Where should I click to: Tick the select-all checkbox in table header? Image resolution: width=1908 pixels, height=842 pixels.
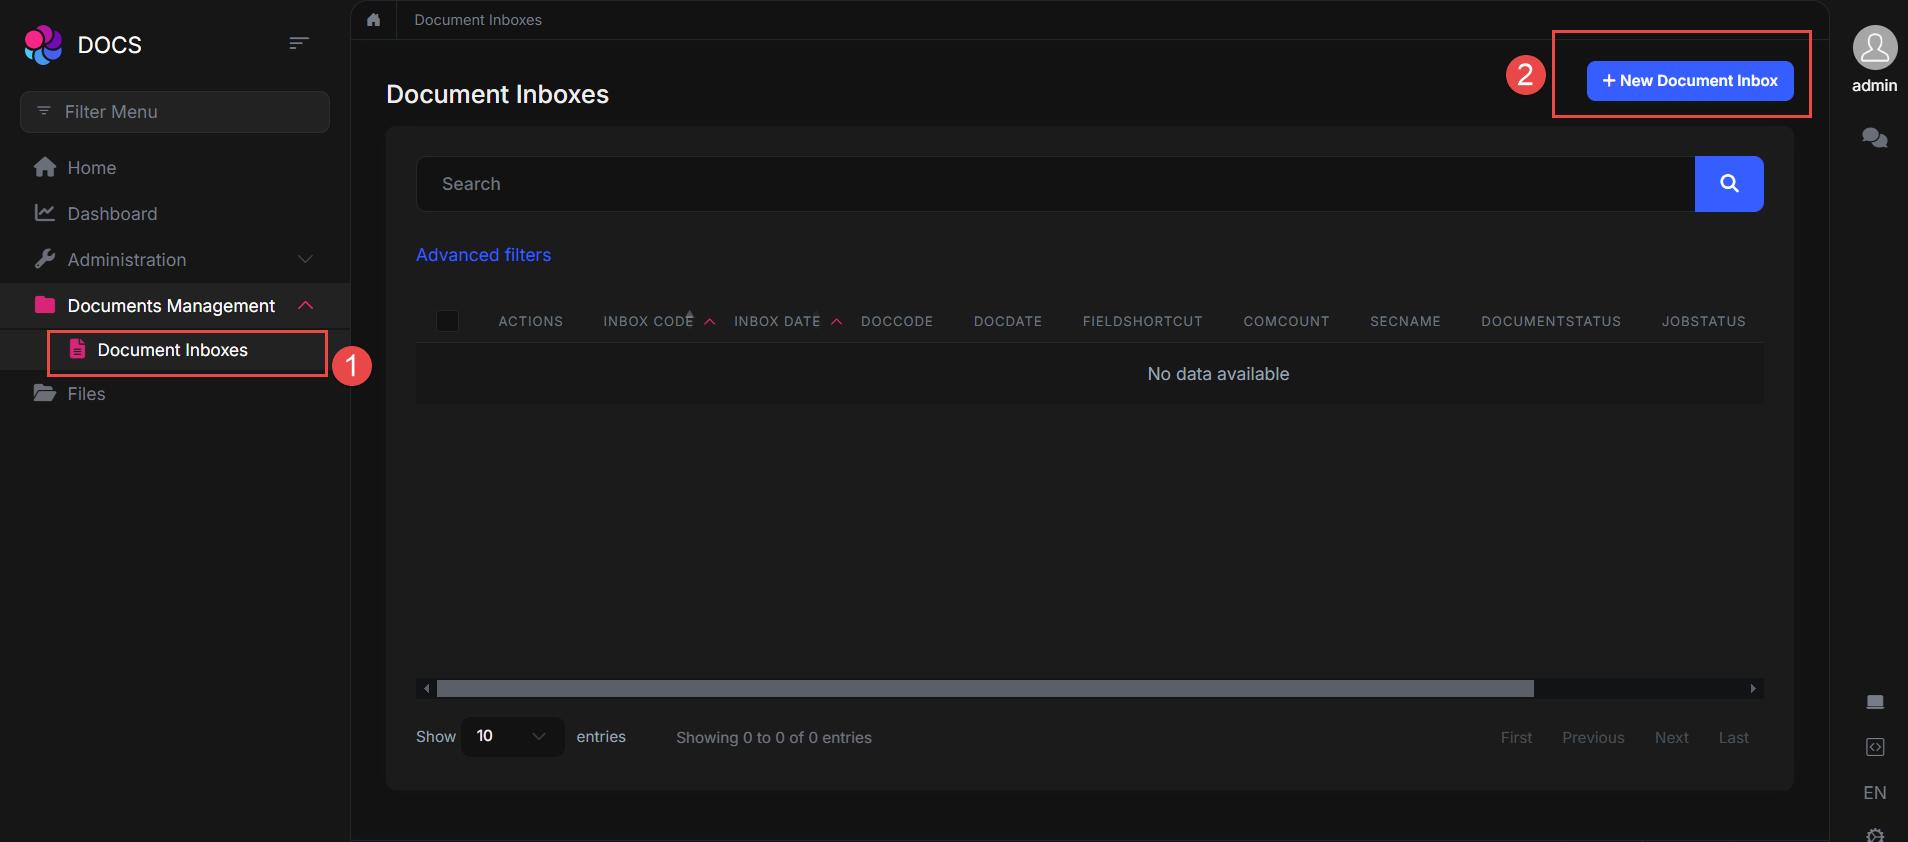(448, 321)
